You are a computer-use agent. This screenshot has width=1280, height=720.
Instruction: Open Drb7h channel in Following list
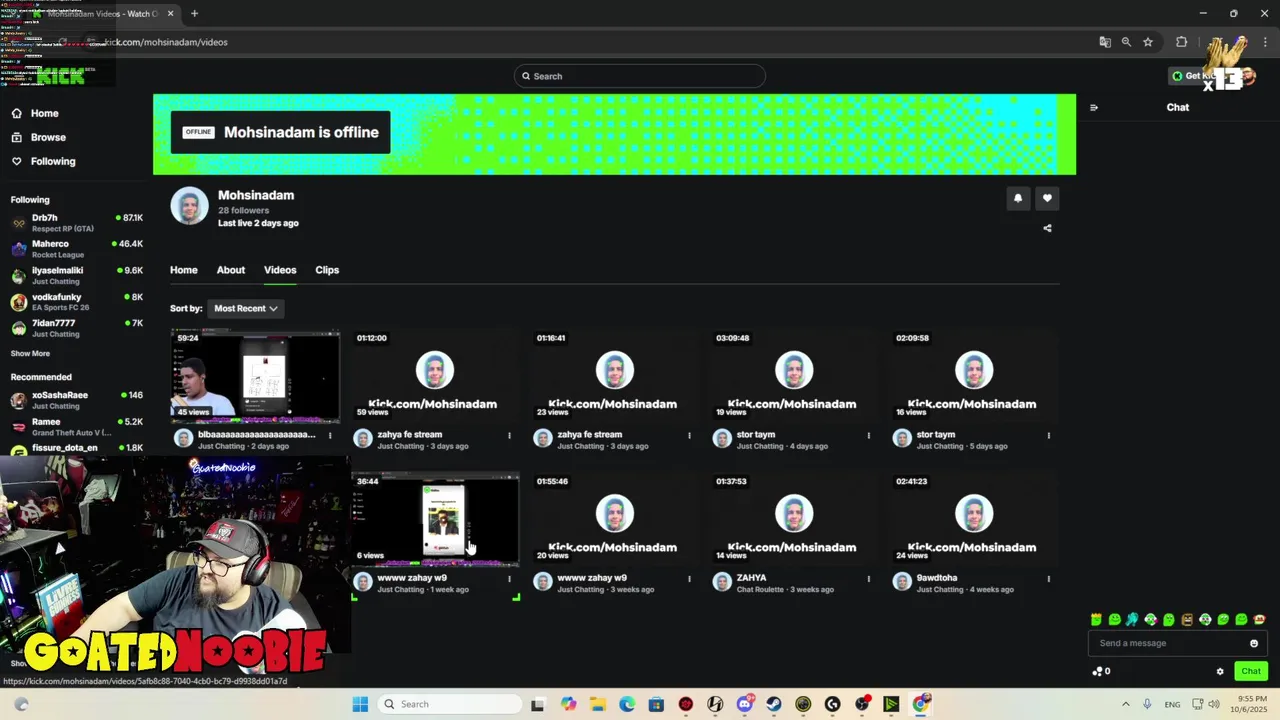coord(76,223)
